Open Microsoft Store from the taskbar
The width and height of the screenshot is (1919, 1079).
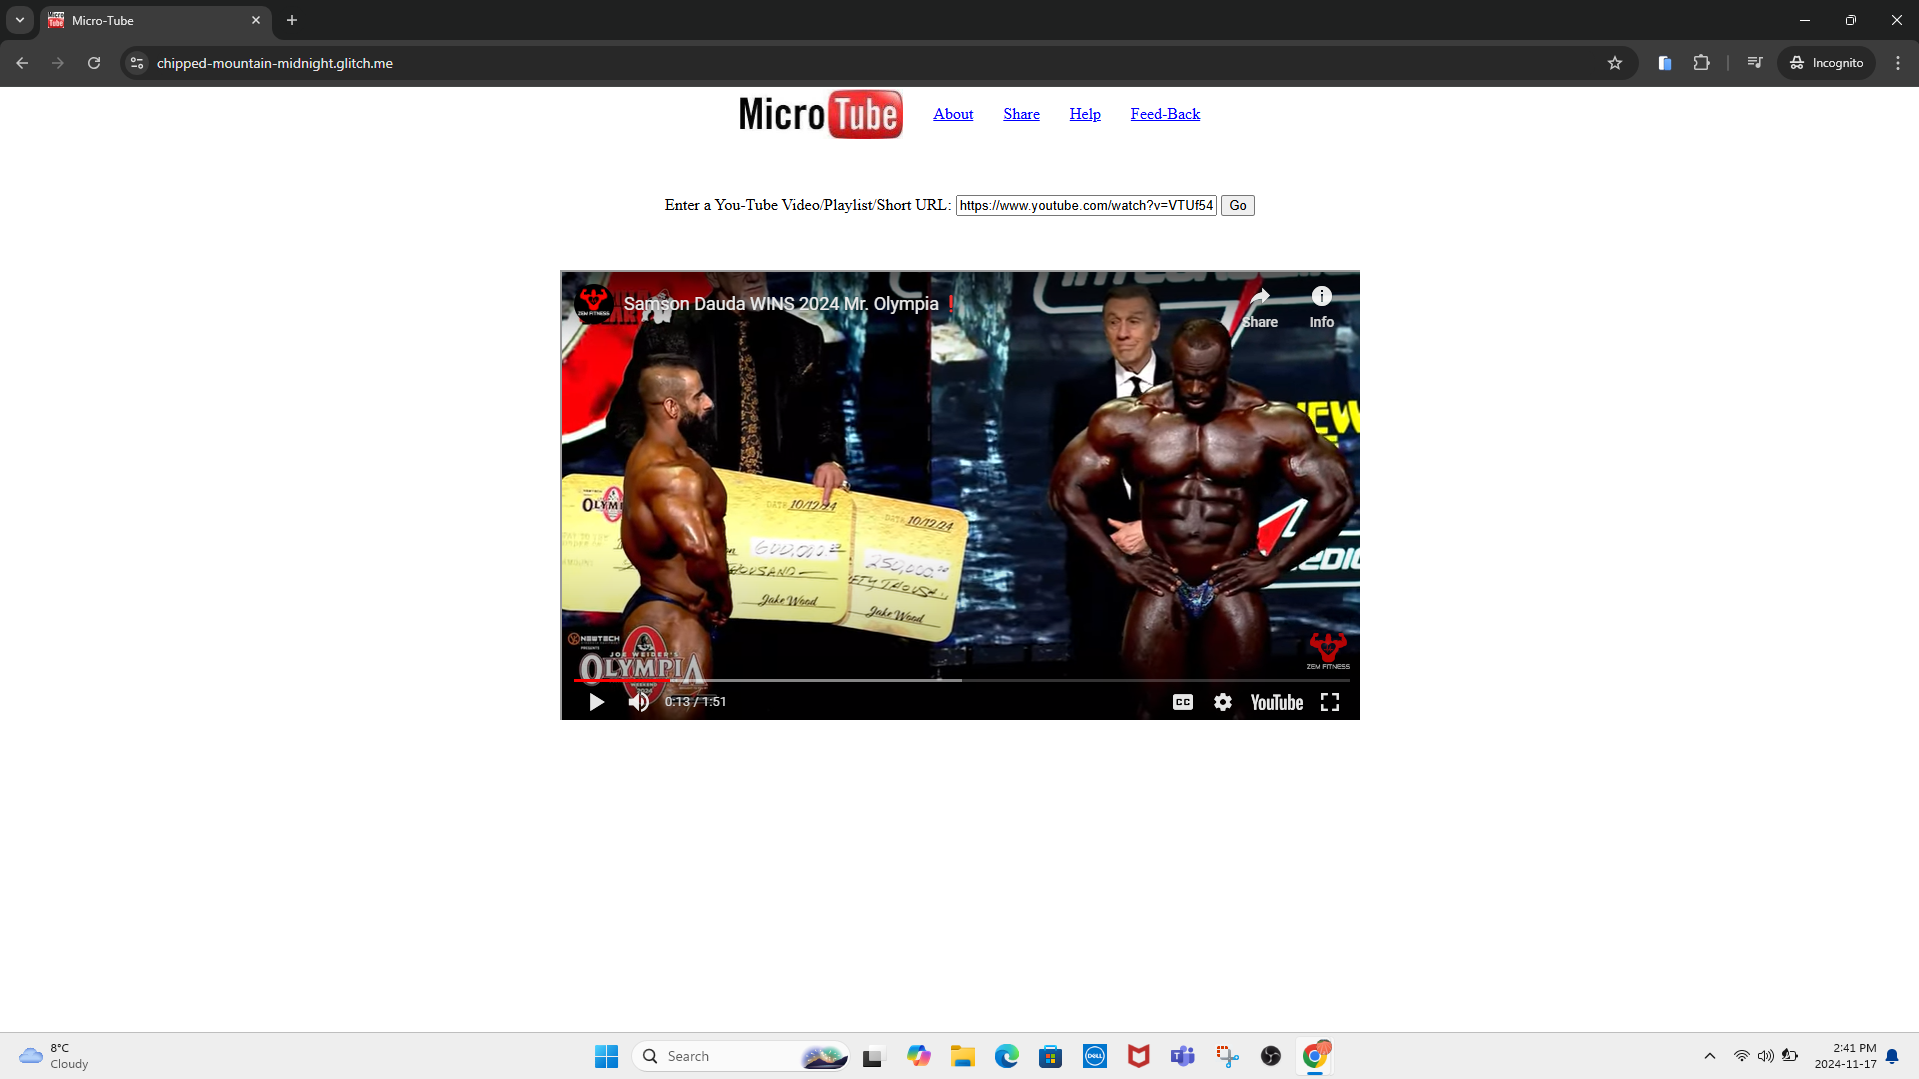click(1050, 1056)
